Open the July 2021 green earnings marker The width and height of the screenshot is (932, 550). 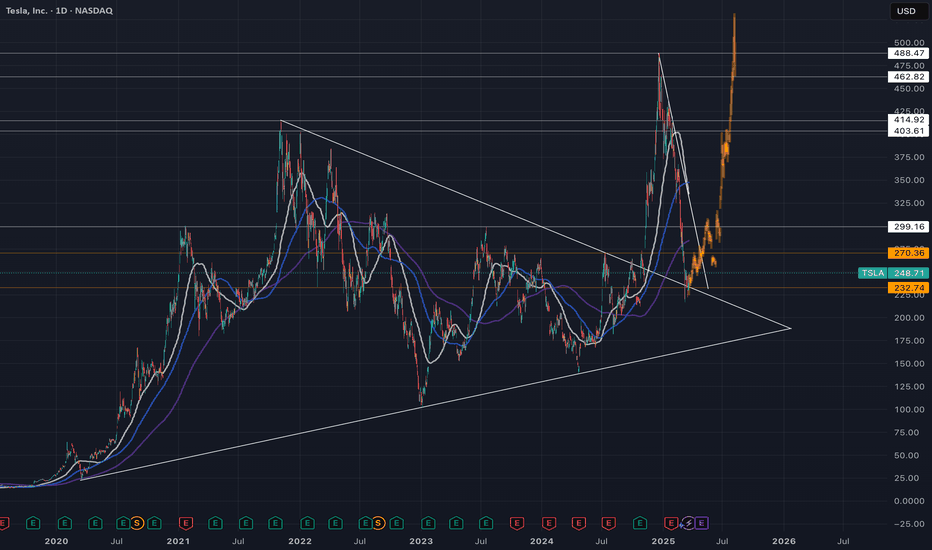pyautogui.click(x=245, y=523)
